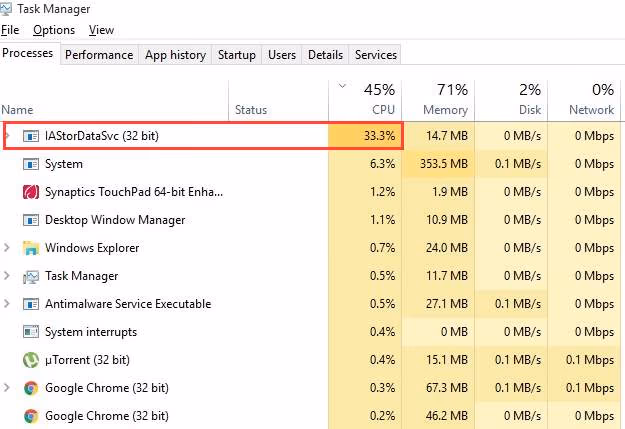
Task: Expand the Task Manager process entry
Action: tap(9, 276)
